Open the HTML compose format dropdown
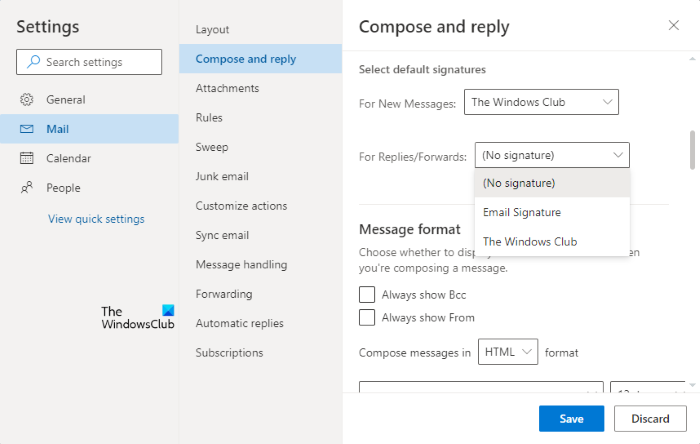Image resolution: width=700 pixels, height=444 pixels. pyautogui.click(x=508, y=352)
